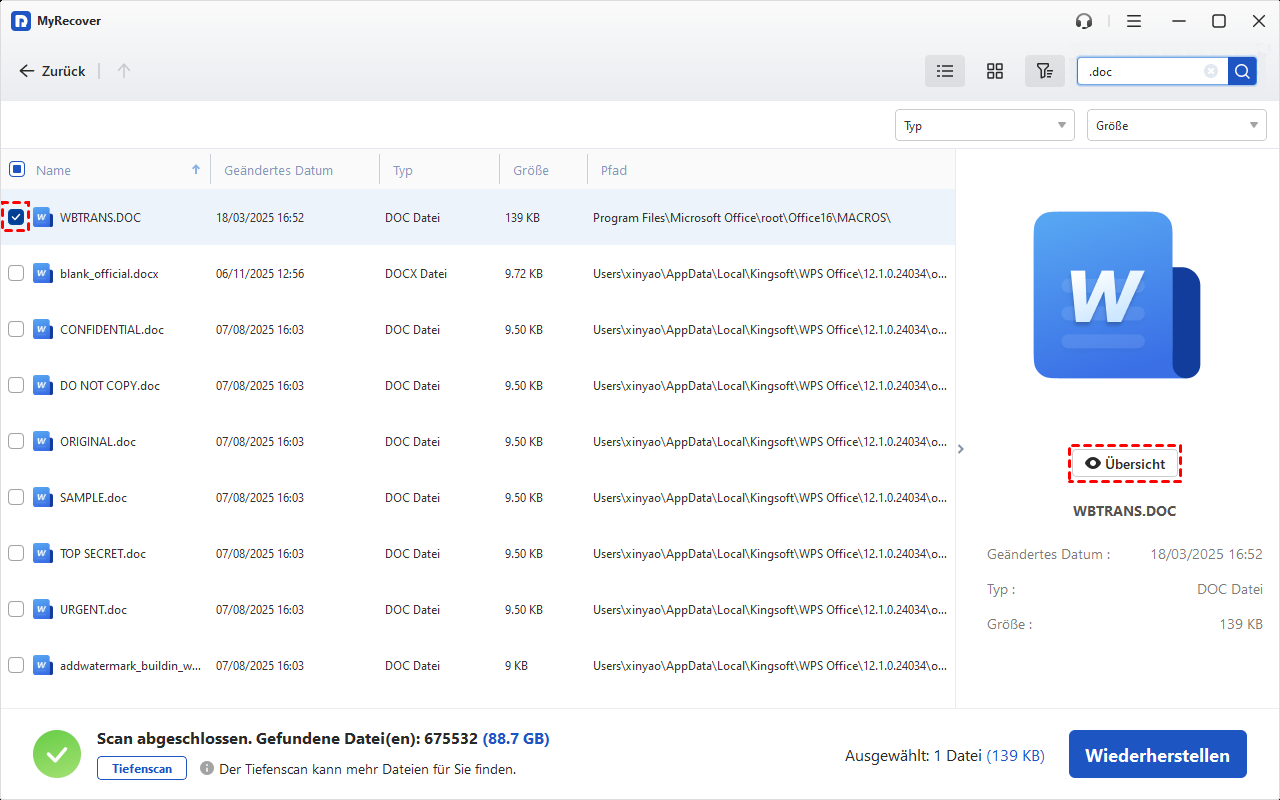Click the headset support icon

[x=1084, y=21]
